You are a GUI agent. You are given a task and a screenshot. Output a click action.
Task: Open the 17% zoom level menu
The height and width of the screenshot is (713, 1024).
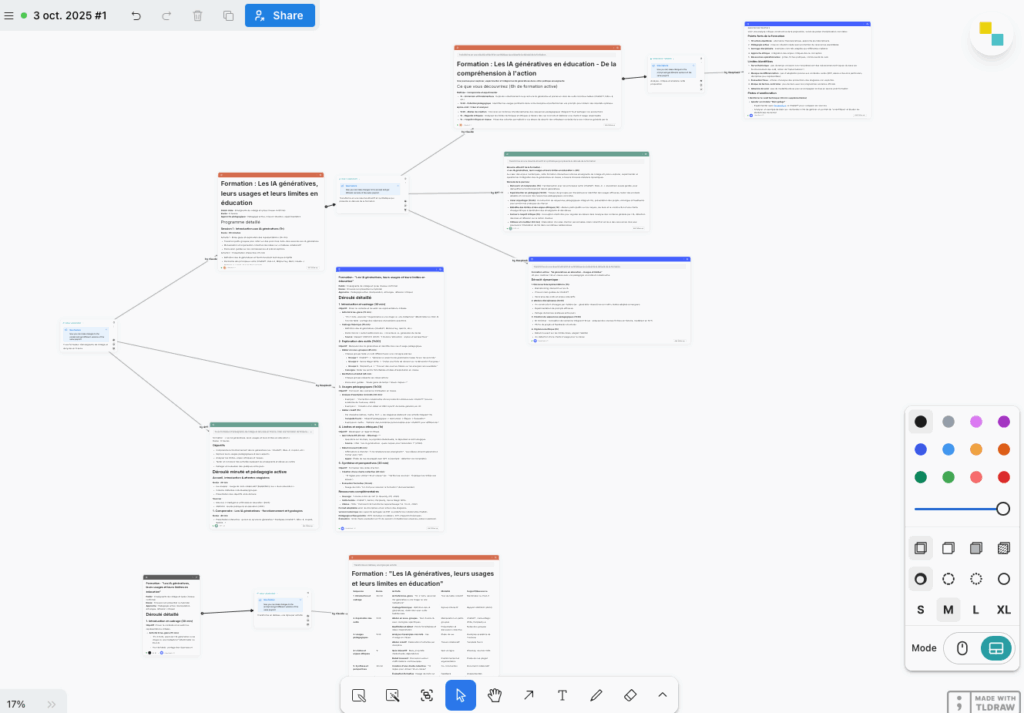(16, 704)
